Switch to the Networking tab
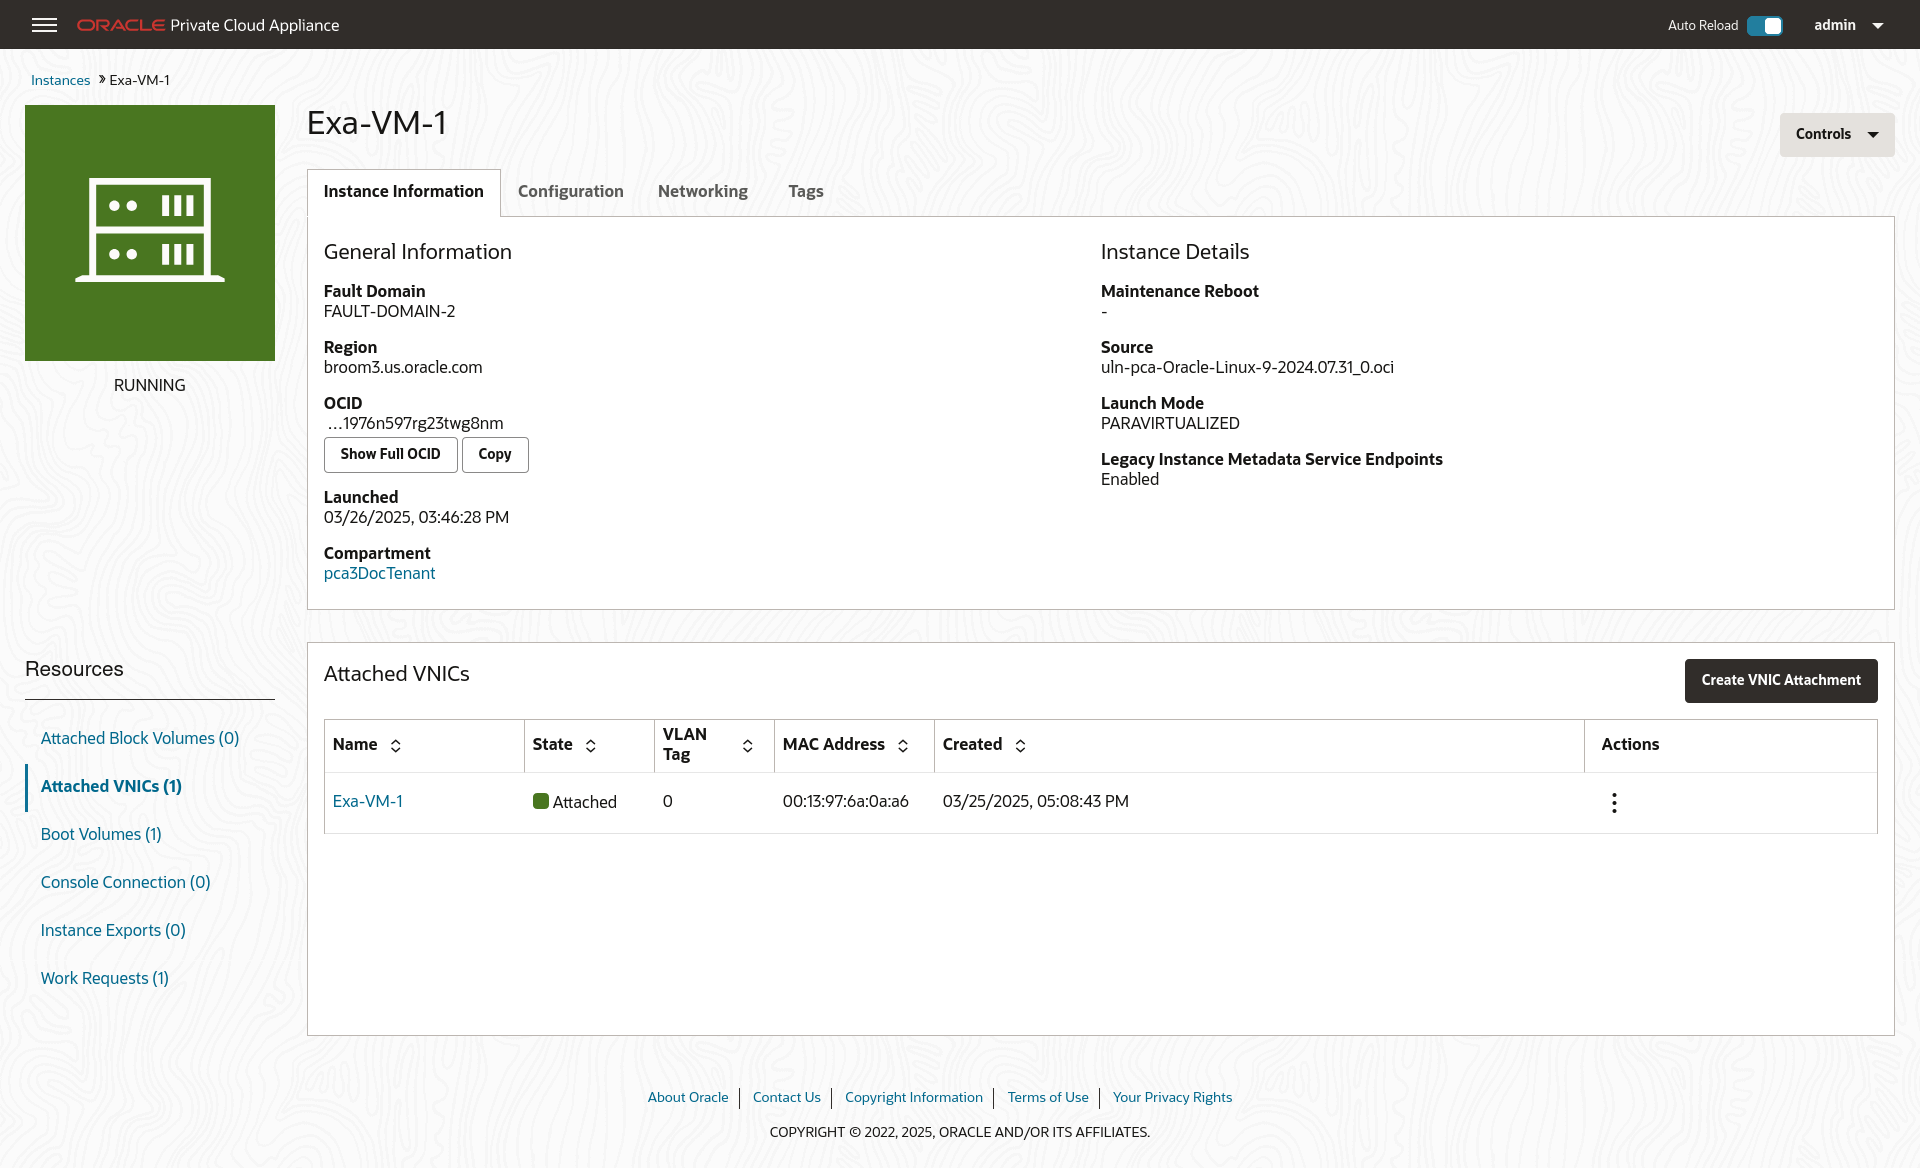 click(x=702, y=192)
